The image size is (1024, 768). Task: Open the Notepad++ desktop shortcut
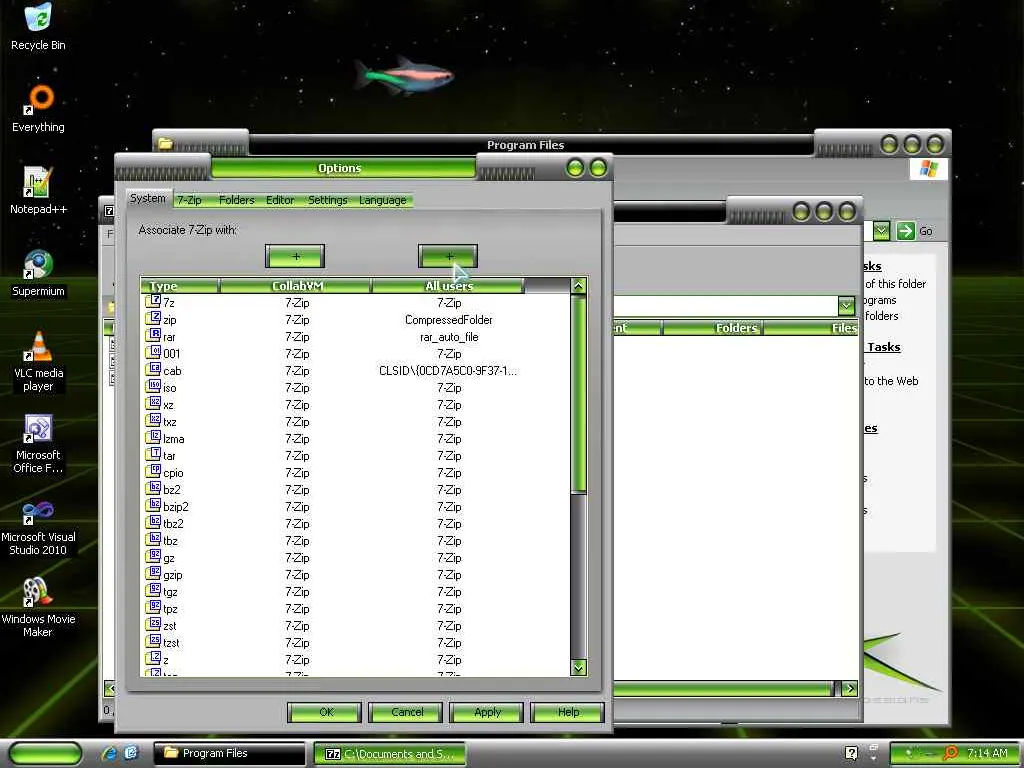click(x=38, y=190)
